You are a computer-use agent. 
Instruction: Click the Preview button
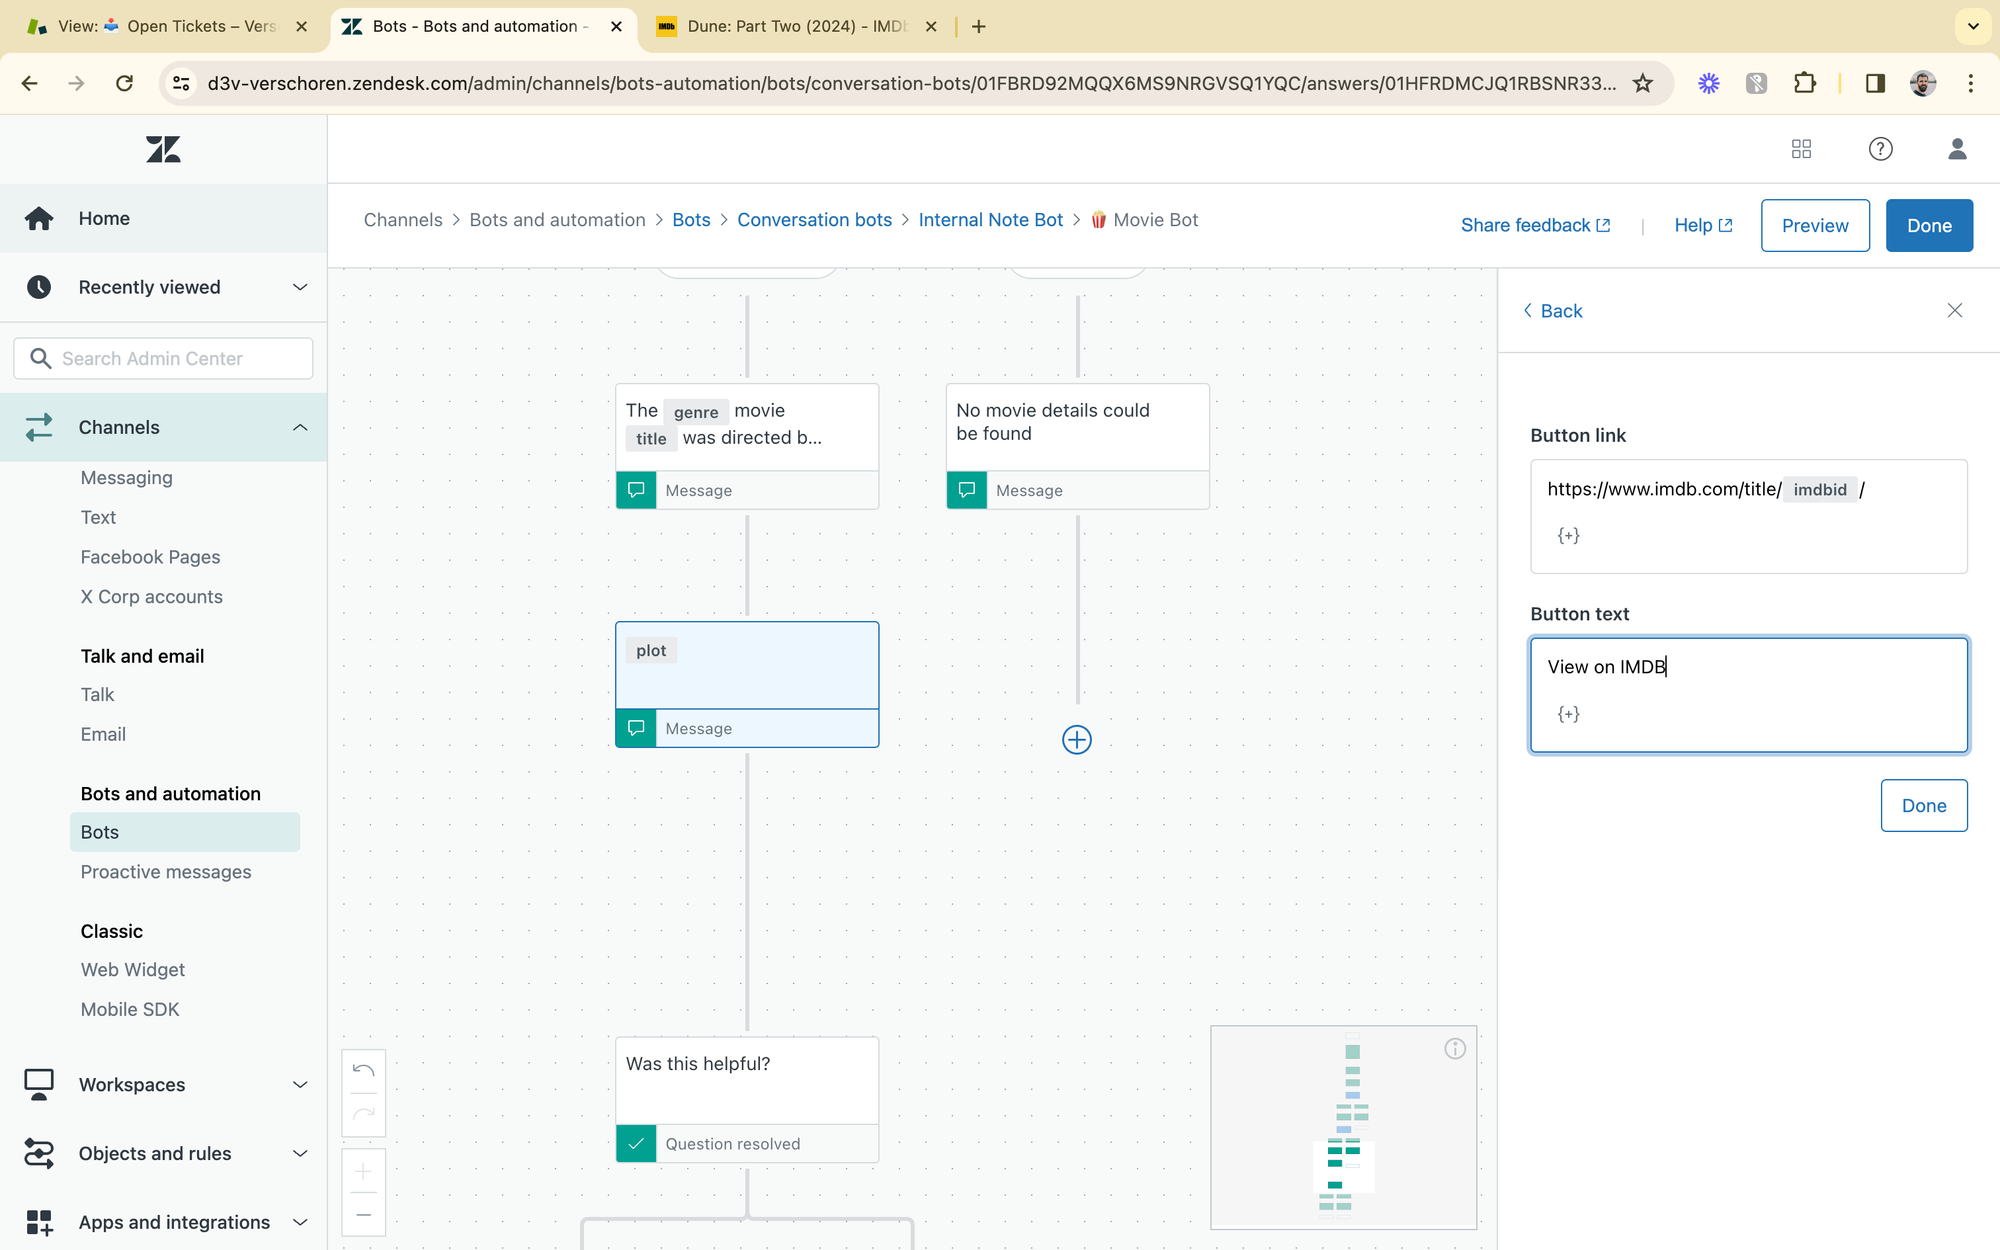[1814, 225]
